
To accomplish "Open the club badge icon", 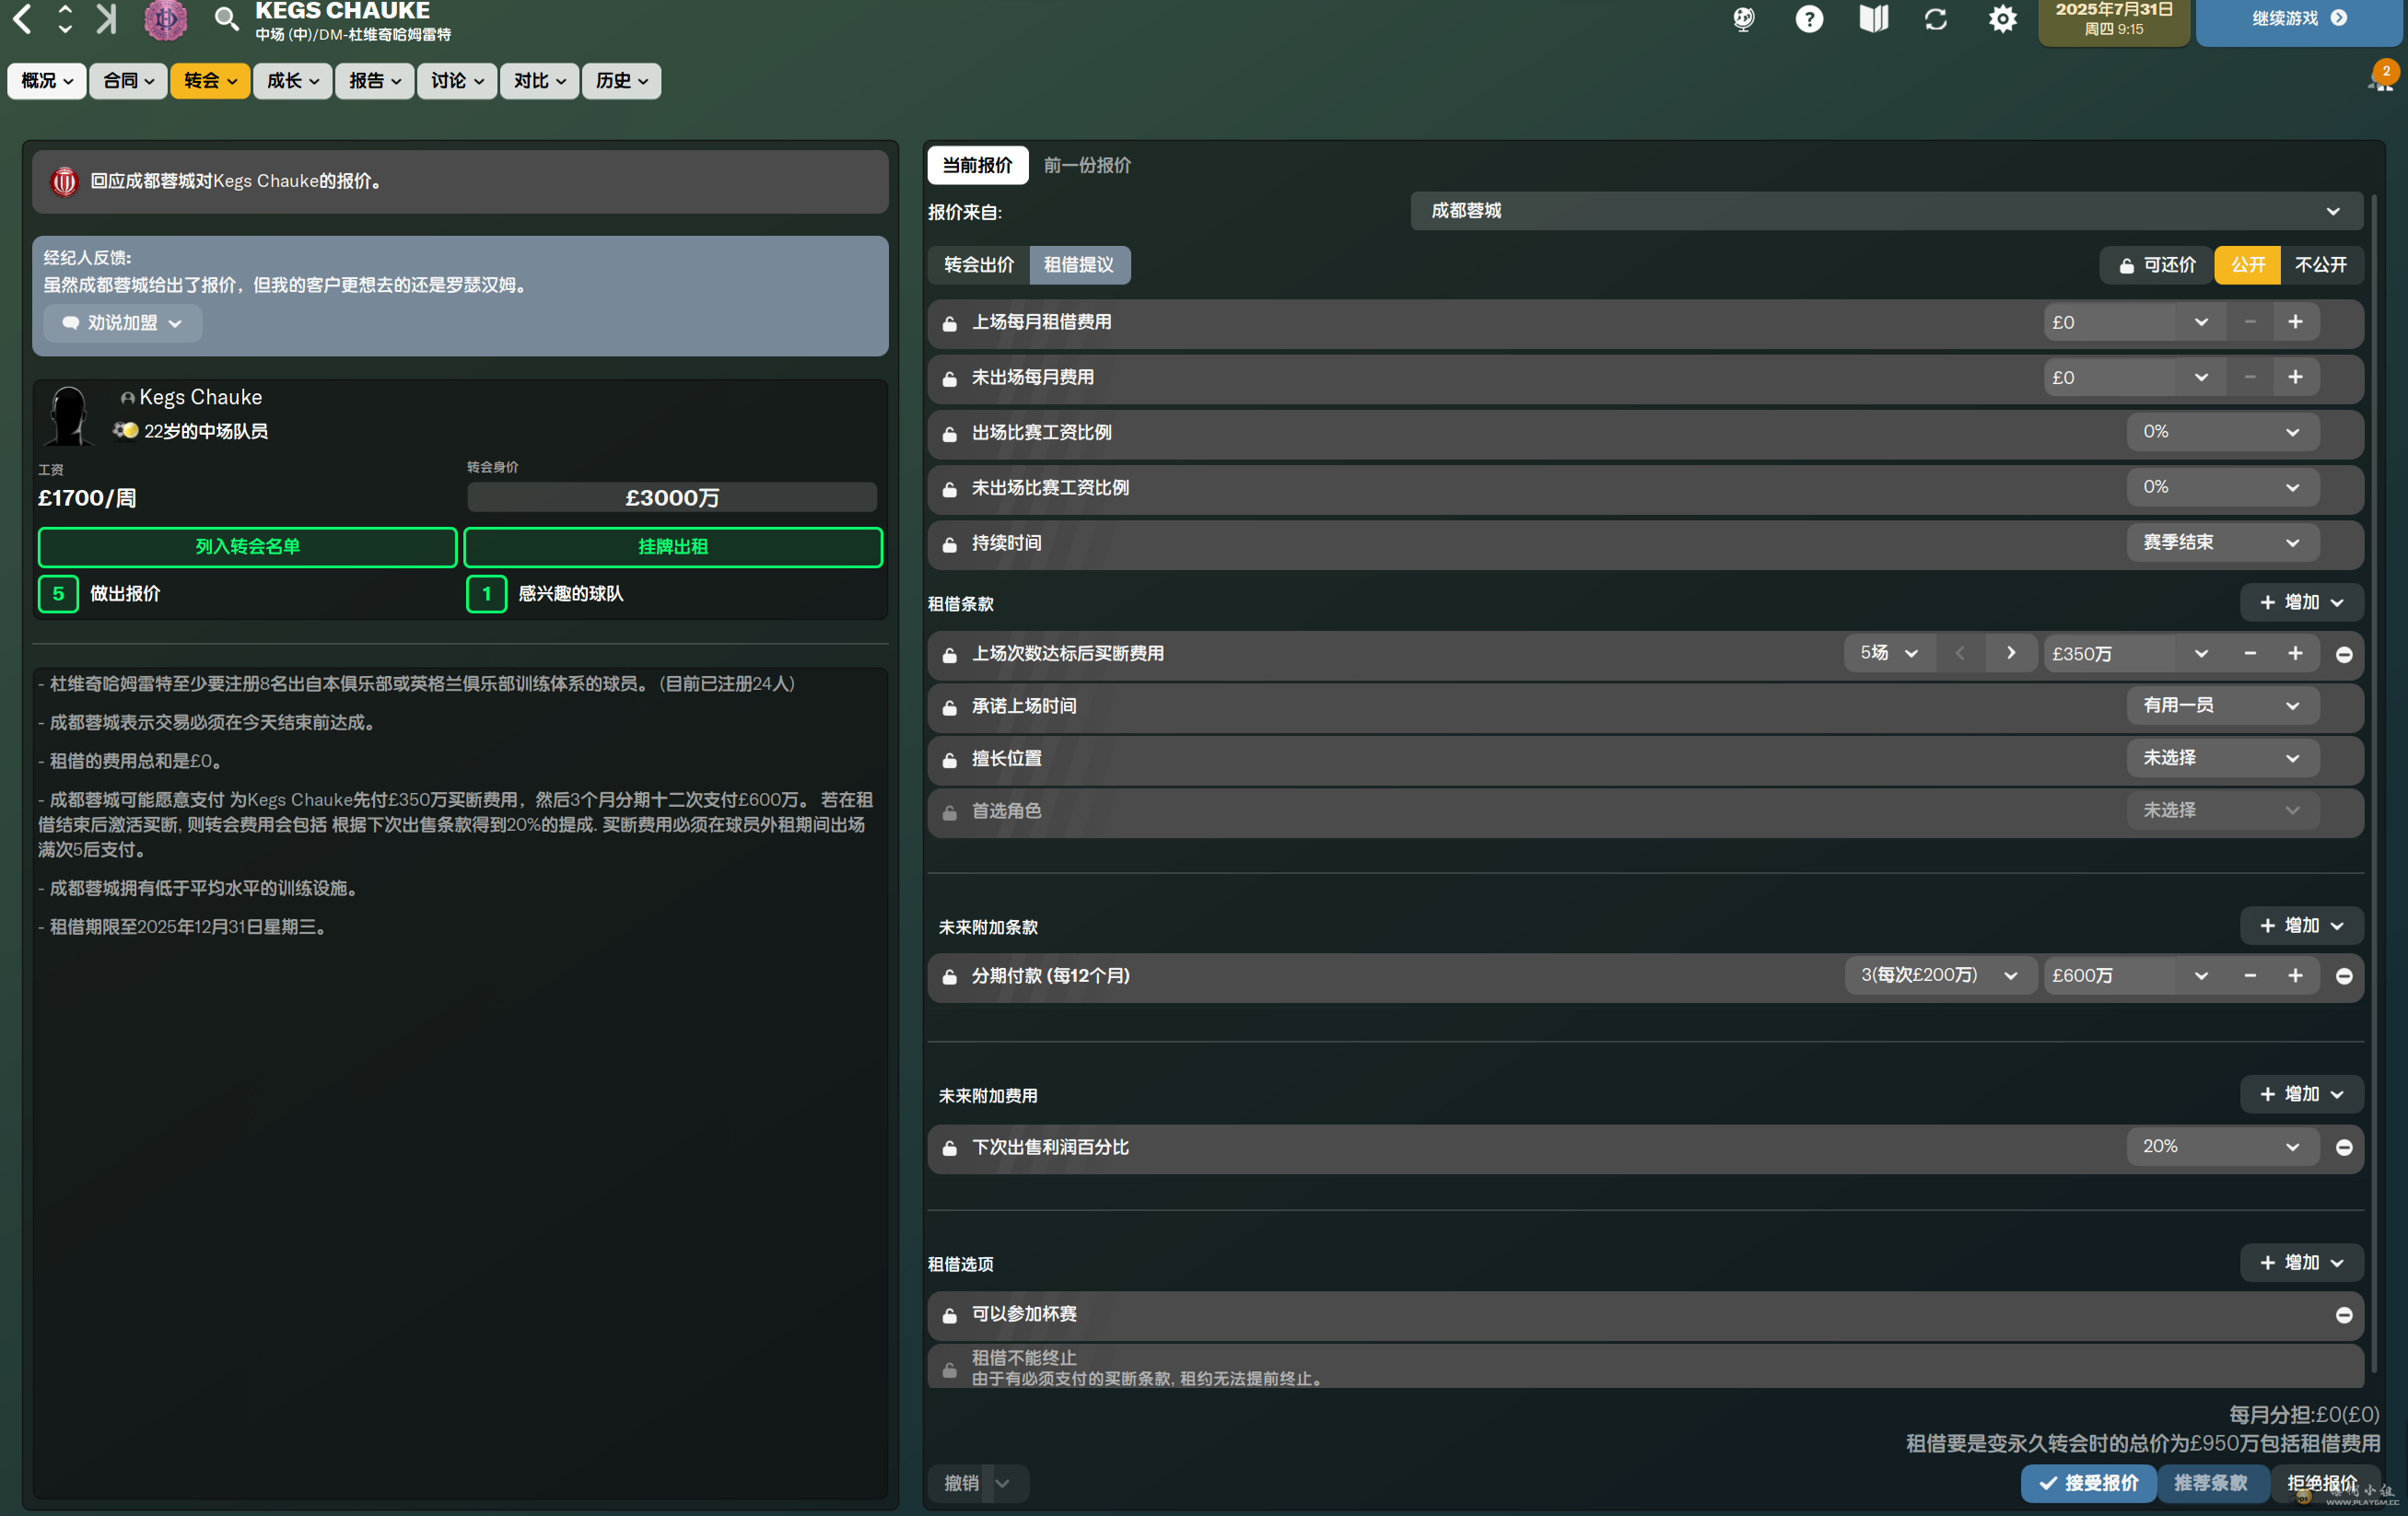I will [x=166, y=19].
